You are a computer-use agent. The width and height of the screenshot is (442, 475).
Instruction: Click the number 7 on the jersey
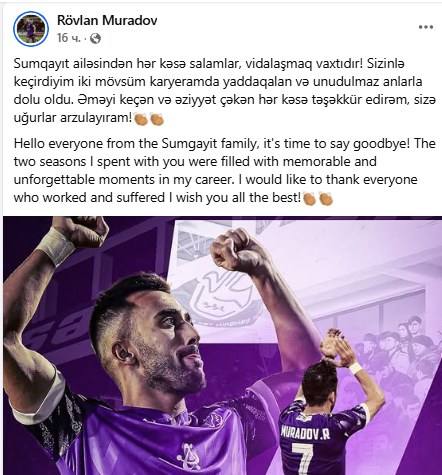[x=303, y=460]
